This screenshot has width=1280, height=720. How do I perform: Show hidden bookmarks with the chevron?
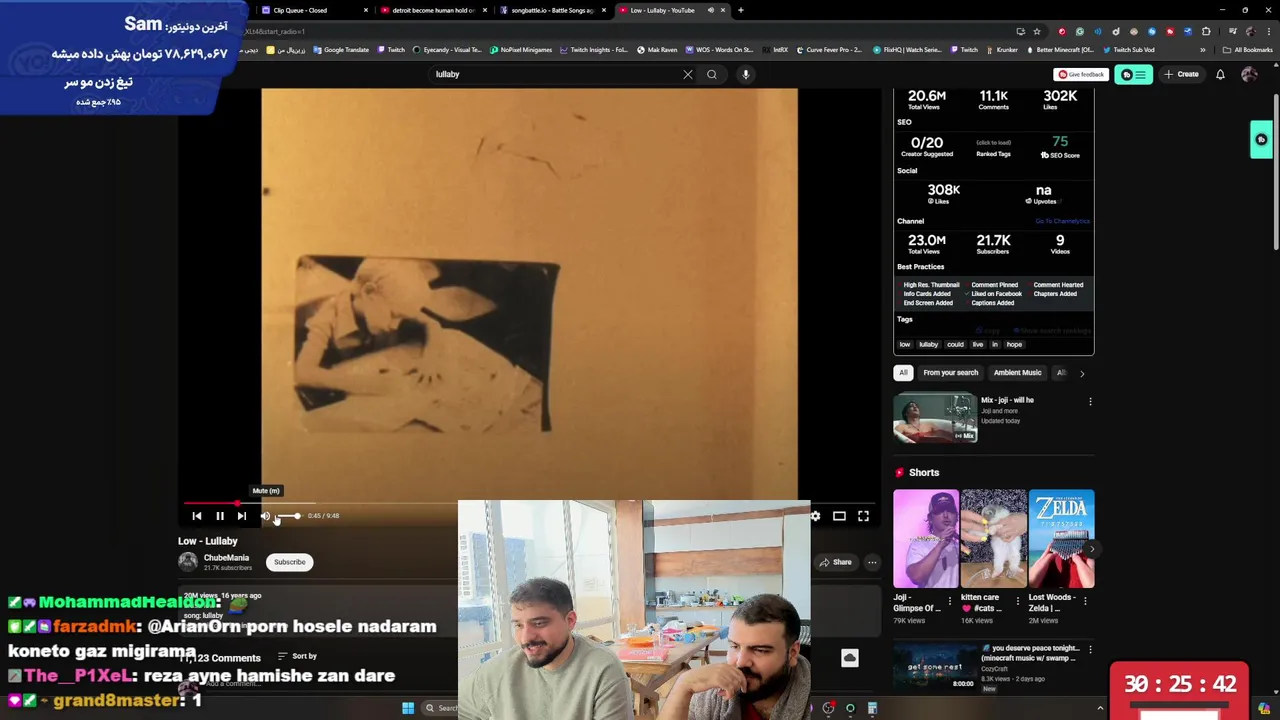coord(1203,50)
